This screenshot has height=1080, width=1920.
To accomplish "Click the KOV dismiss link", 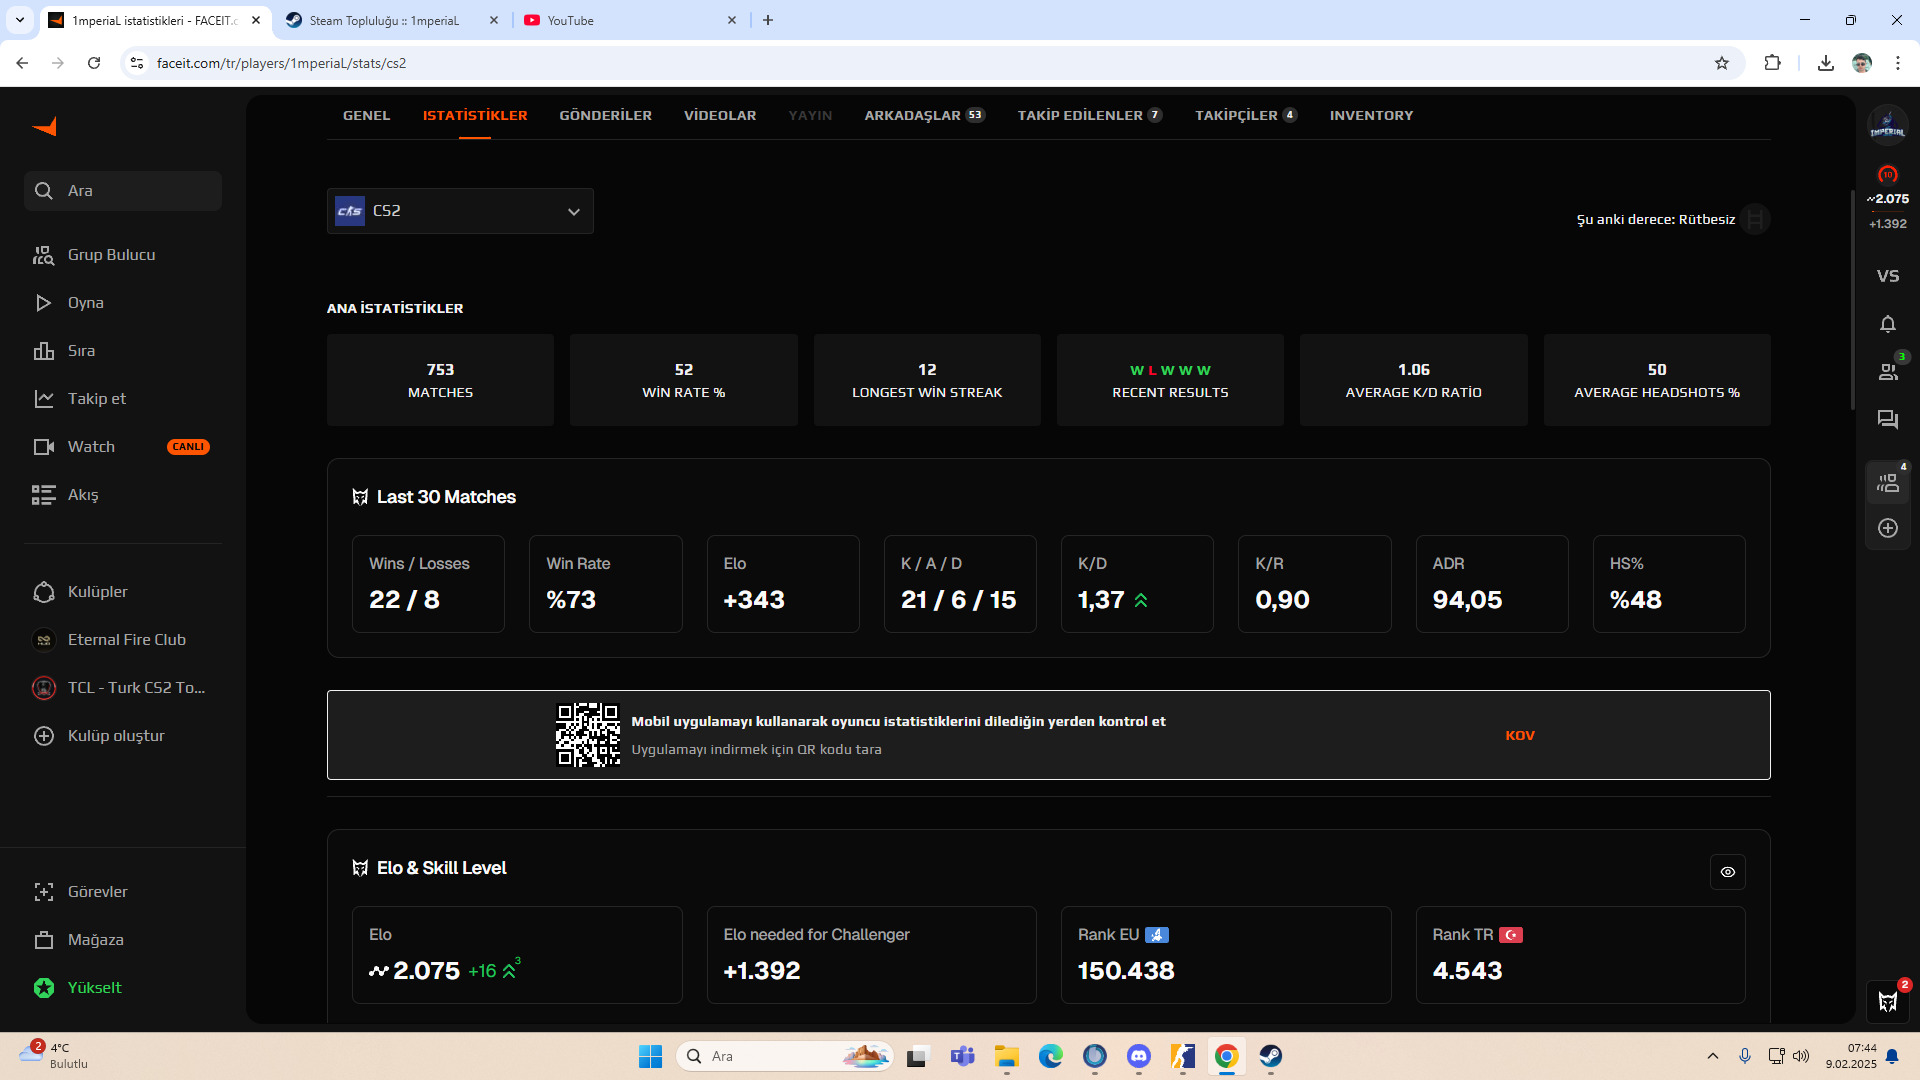I will pyautogui.click(x=1519, y=736).
